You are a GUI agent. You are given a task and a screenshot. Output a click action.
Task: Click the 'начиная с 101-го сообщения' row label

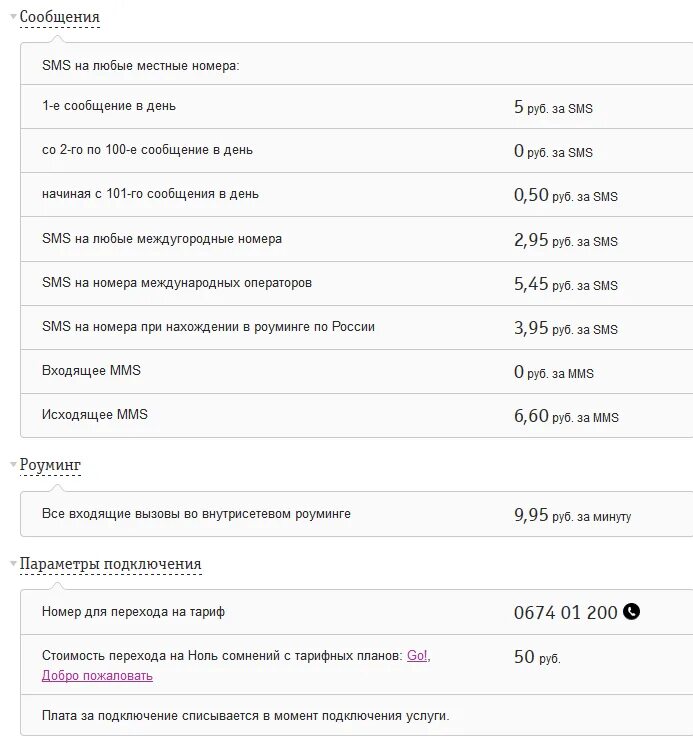150,194
